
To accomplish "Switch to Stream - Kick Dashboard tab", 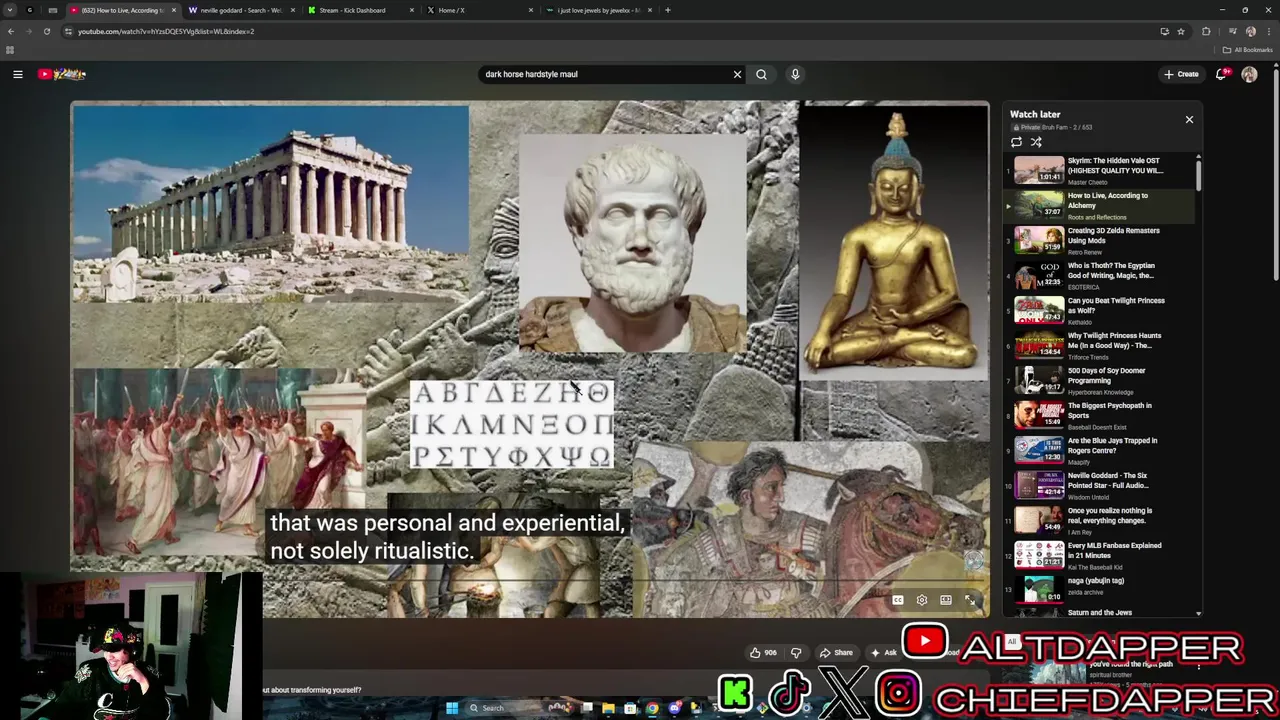I will pyautogui.click(x=360, y=10).
